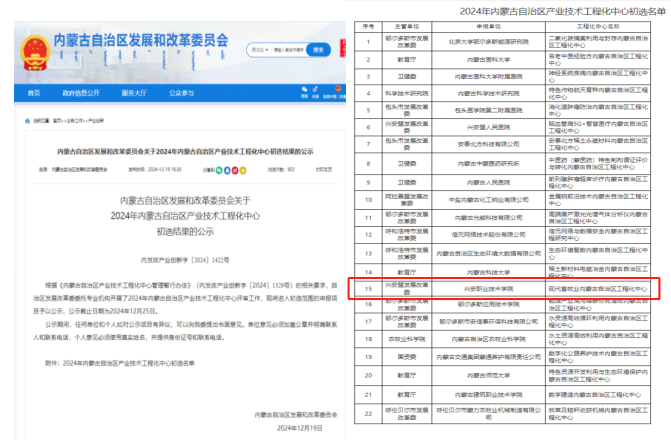The width and height of the screenshot is (671, 441).
Task: Click cell 鄂尔多斯应用技术学院 in row 16
Action: pos(489,305)
